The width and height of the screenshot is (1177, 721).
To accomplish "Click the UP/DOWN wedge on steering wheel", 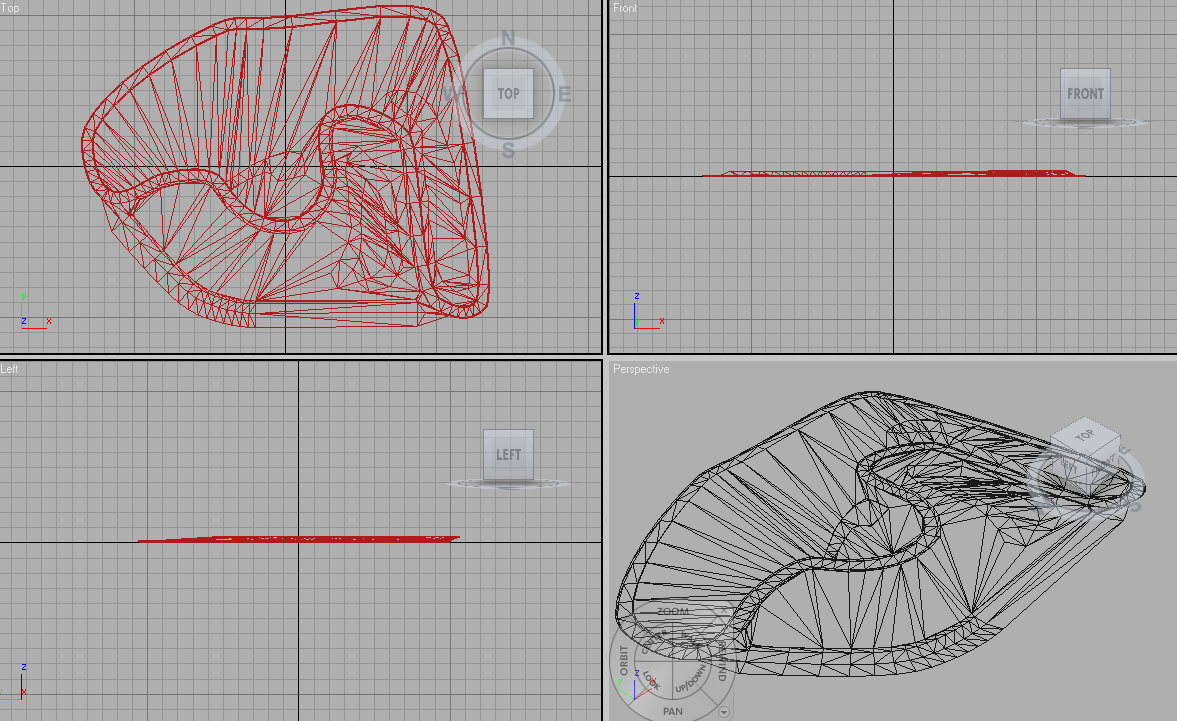I will pos(691,678).
